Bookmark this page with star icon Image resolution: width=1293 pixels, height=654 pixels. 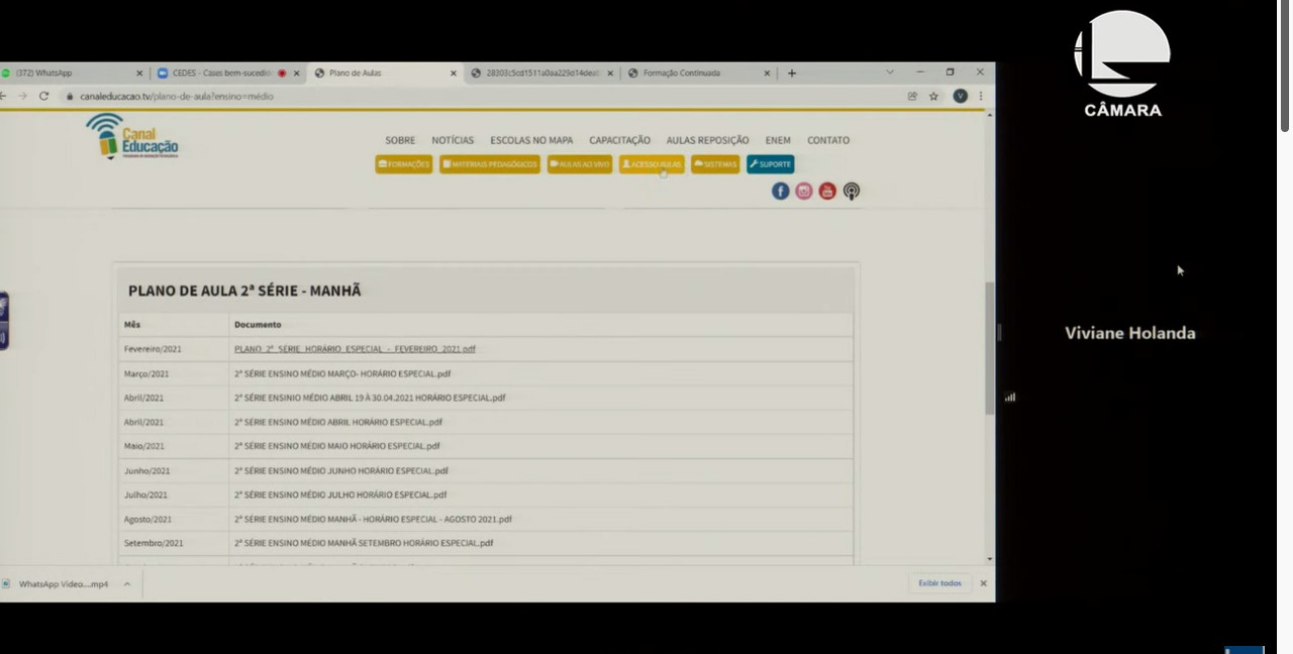[934, 96]
